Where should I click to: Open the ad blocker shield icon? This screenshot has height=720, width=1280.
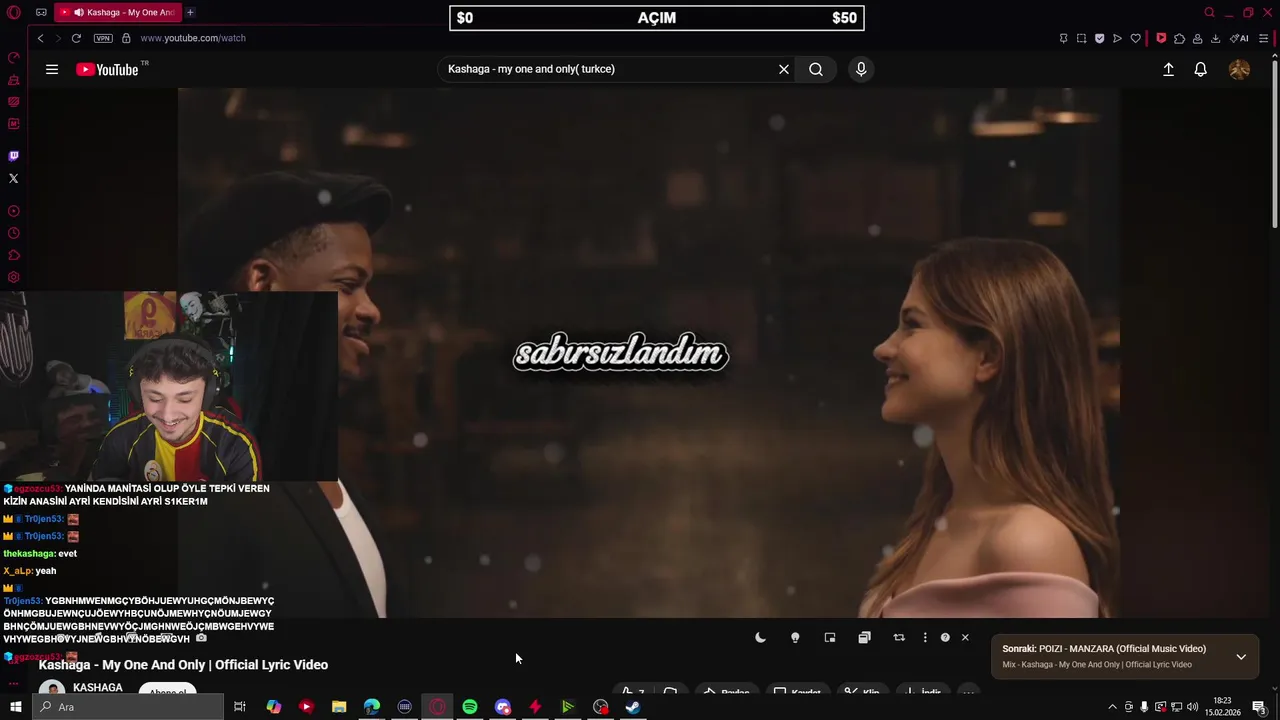pyautogui.click(x=1099, y=38)
